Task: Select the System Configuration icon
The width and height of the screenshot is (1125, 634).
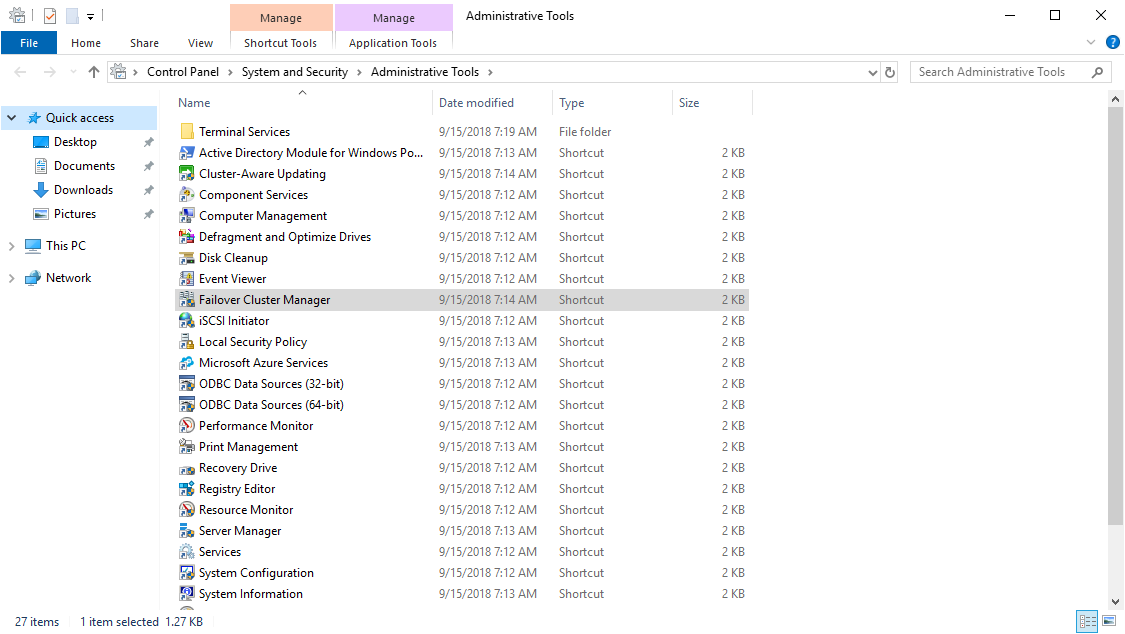Action: (187, 572)
